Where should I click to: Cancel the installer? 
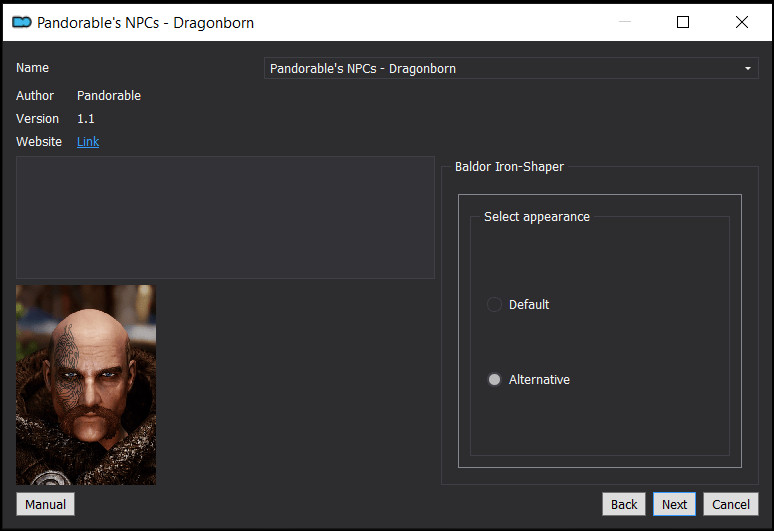click(x=731, y=504)
